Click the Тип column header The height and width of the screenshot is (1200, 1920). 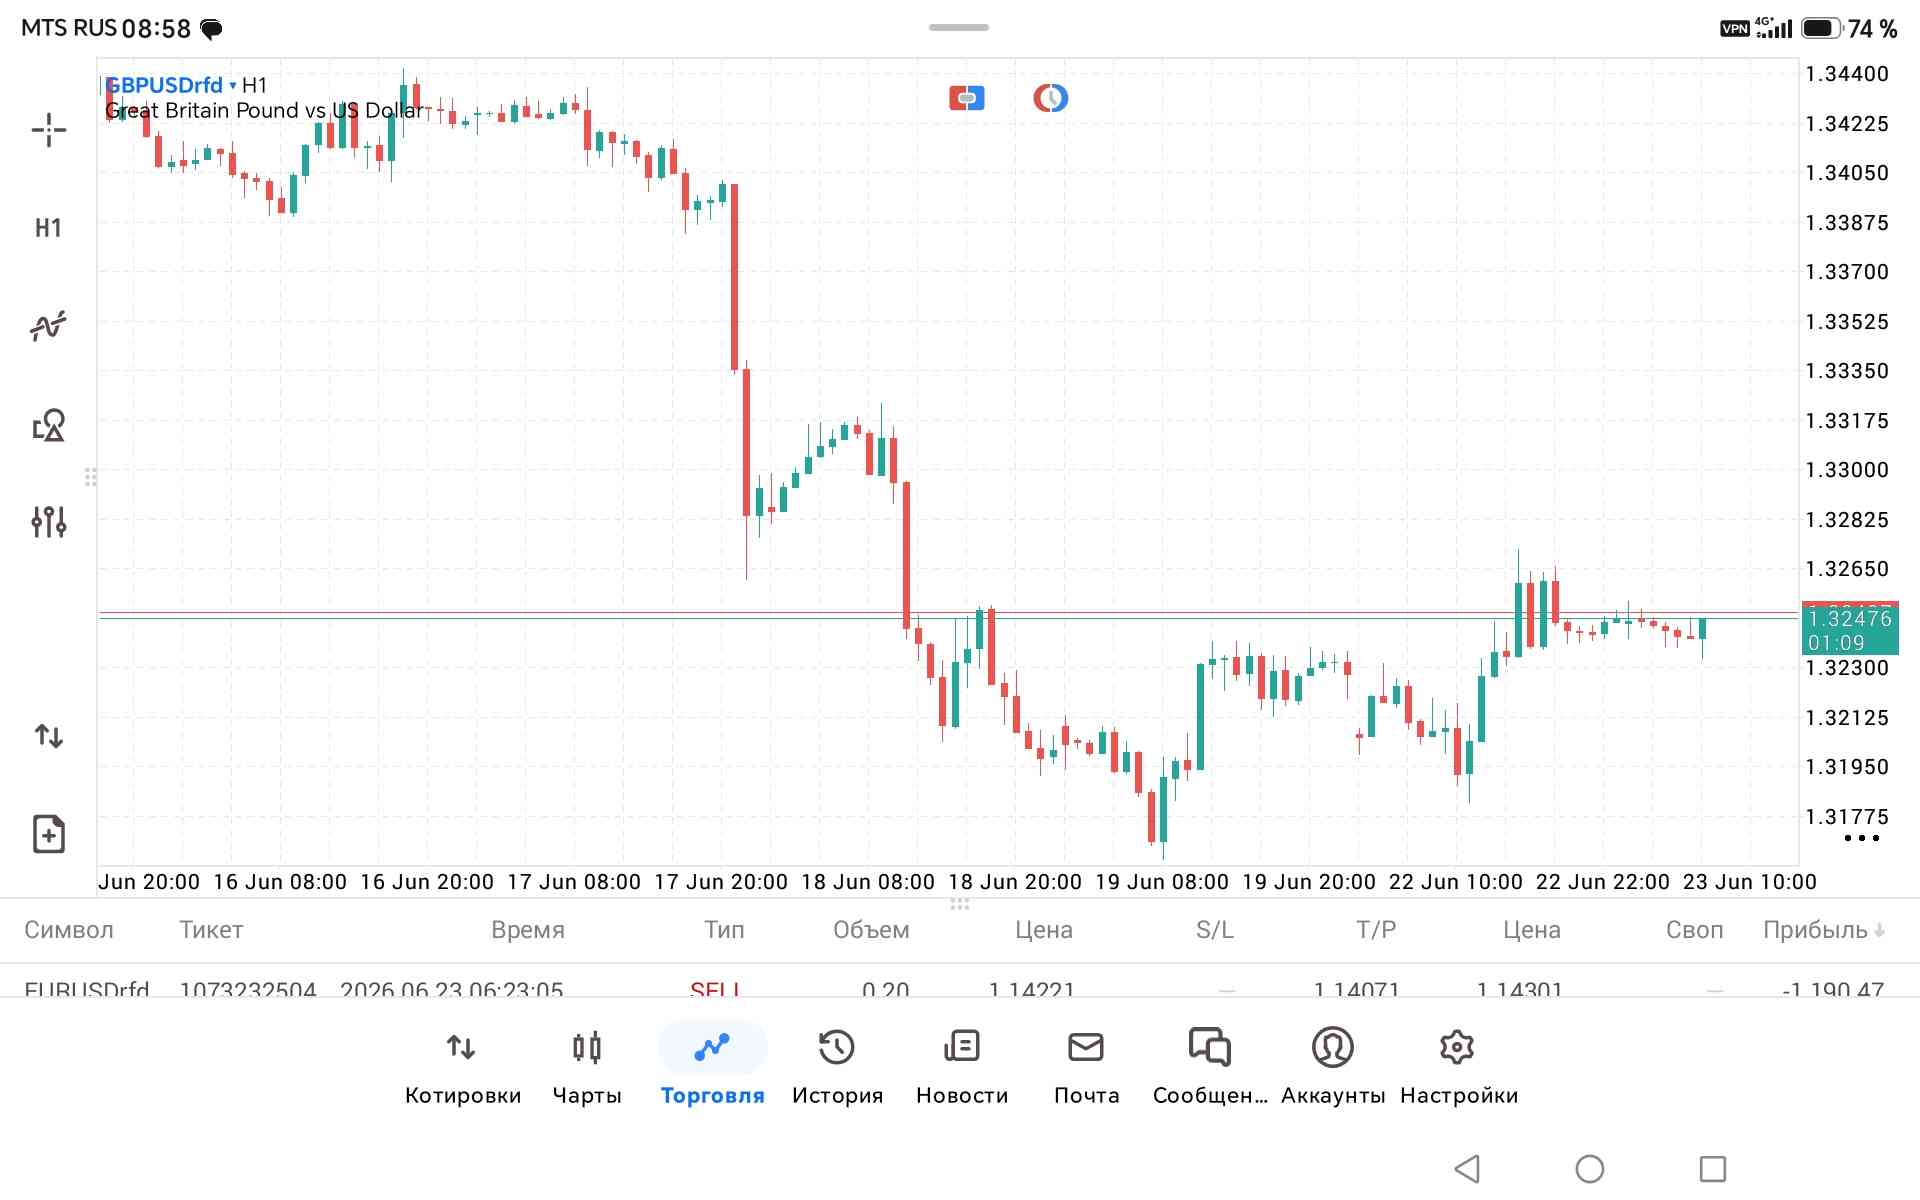click(x=724, y=930)
